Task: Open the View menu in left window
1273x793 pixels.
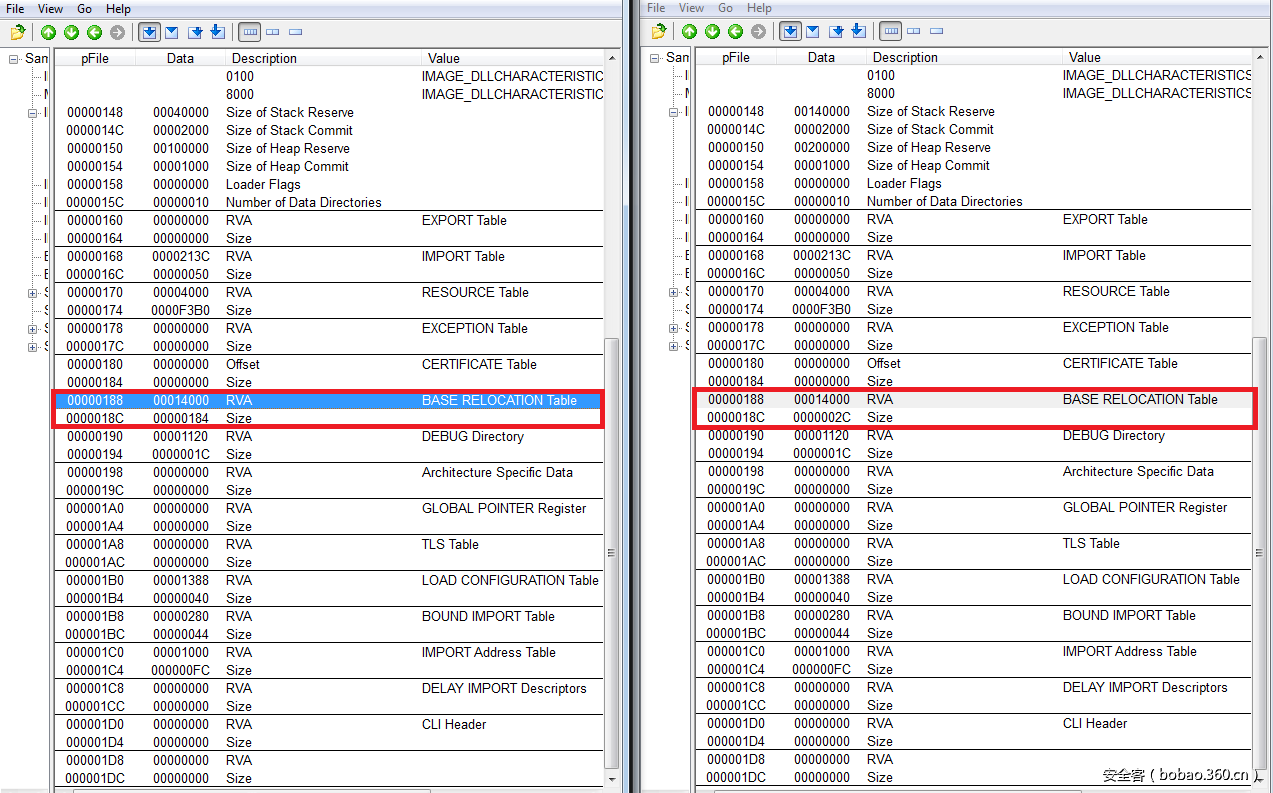Action: pyautogui.click(x=50, y=9)
